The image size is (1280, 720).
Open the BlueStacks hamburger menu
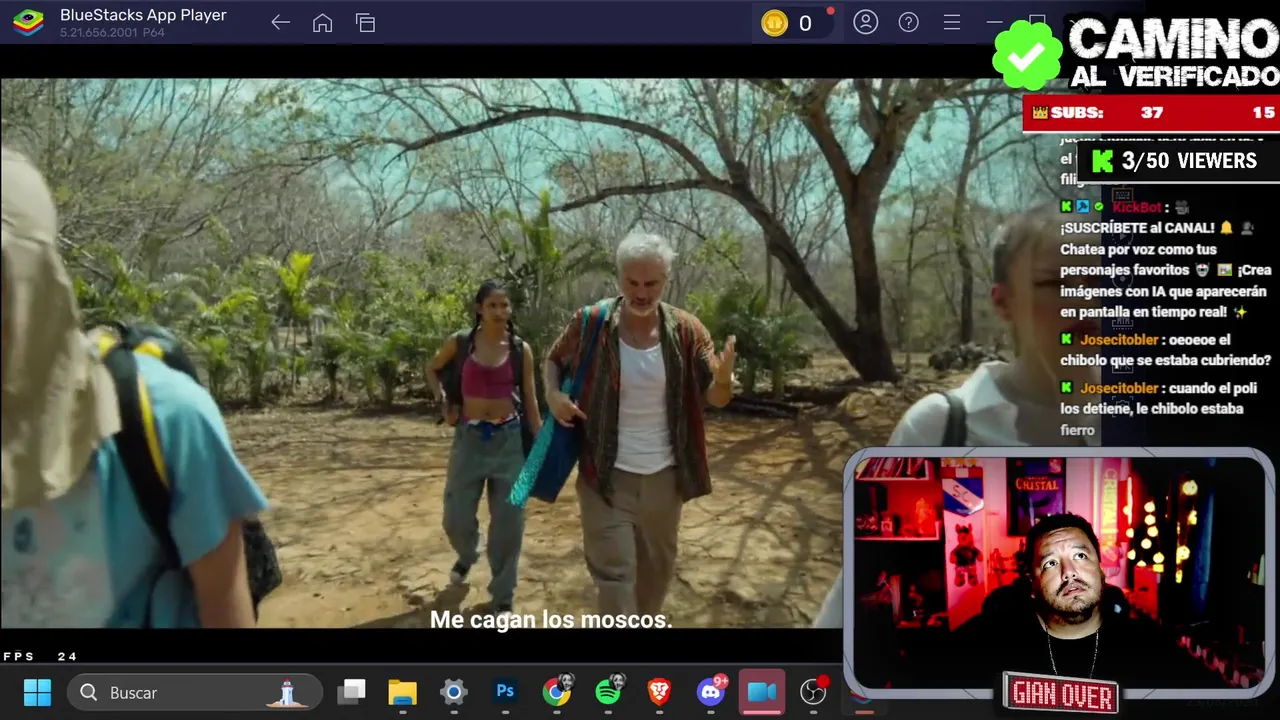tap(952, 22)
